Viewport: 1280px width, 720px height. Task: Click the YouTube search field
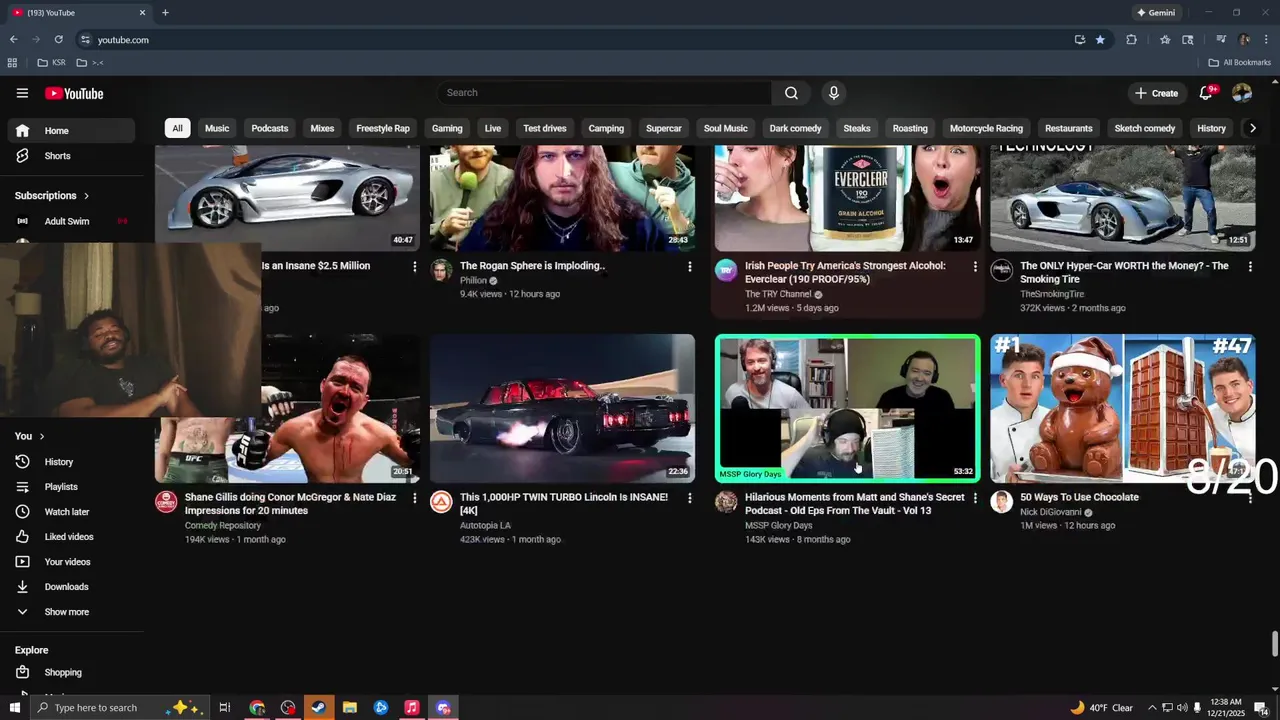tap(604, 93)
